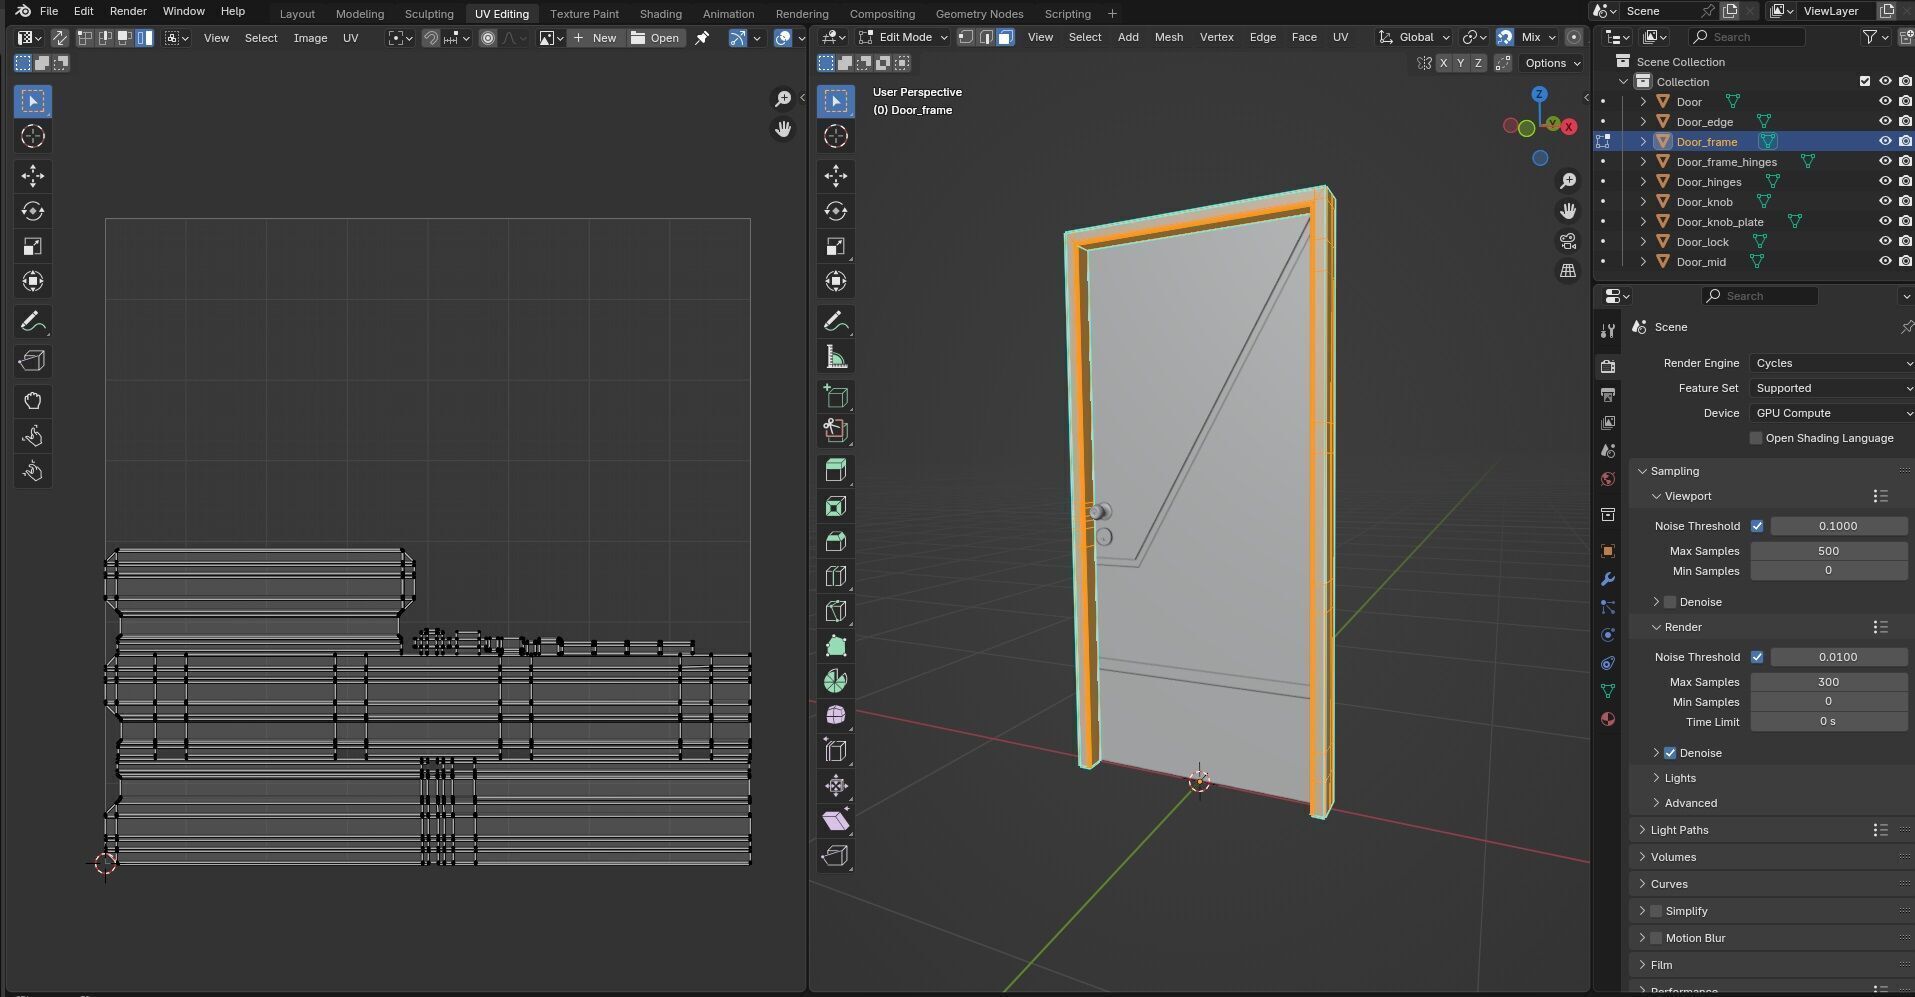Adjust Time Limit field value
The image size is (1915, 997).
coord(1828,722)
